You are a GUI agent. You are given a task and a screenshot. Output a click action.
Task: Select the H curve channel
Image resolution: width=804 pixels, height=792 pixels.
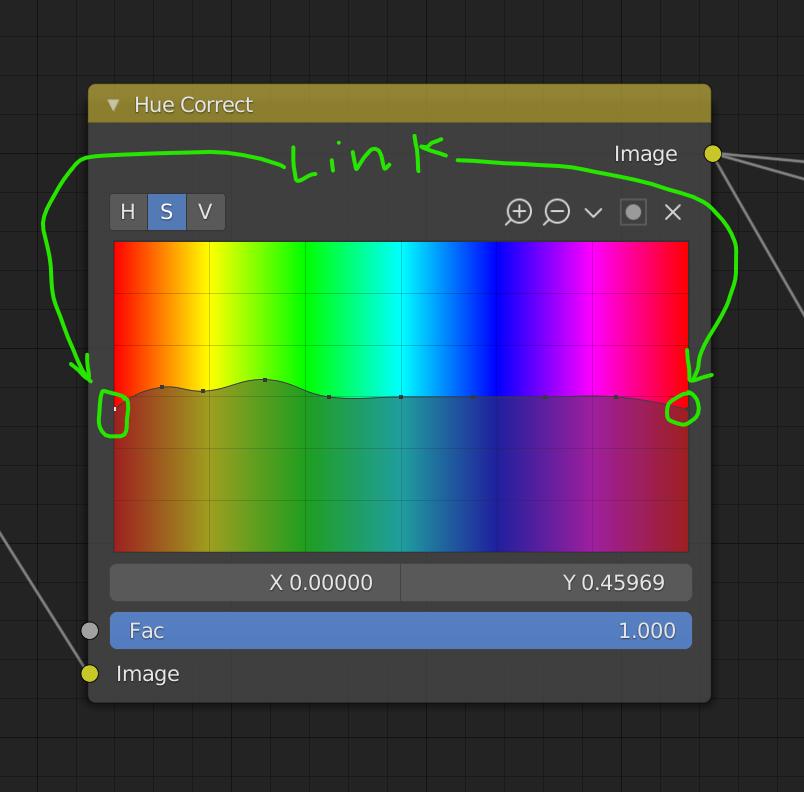tap(128, 212)
